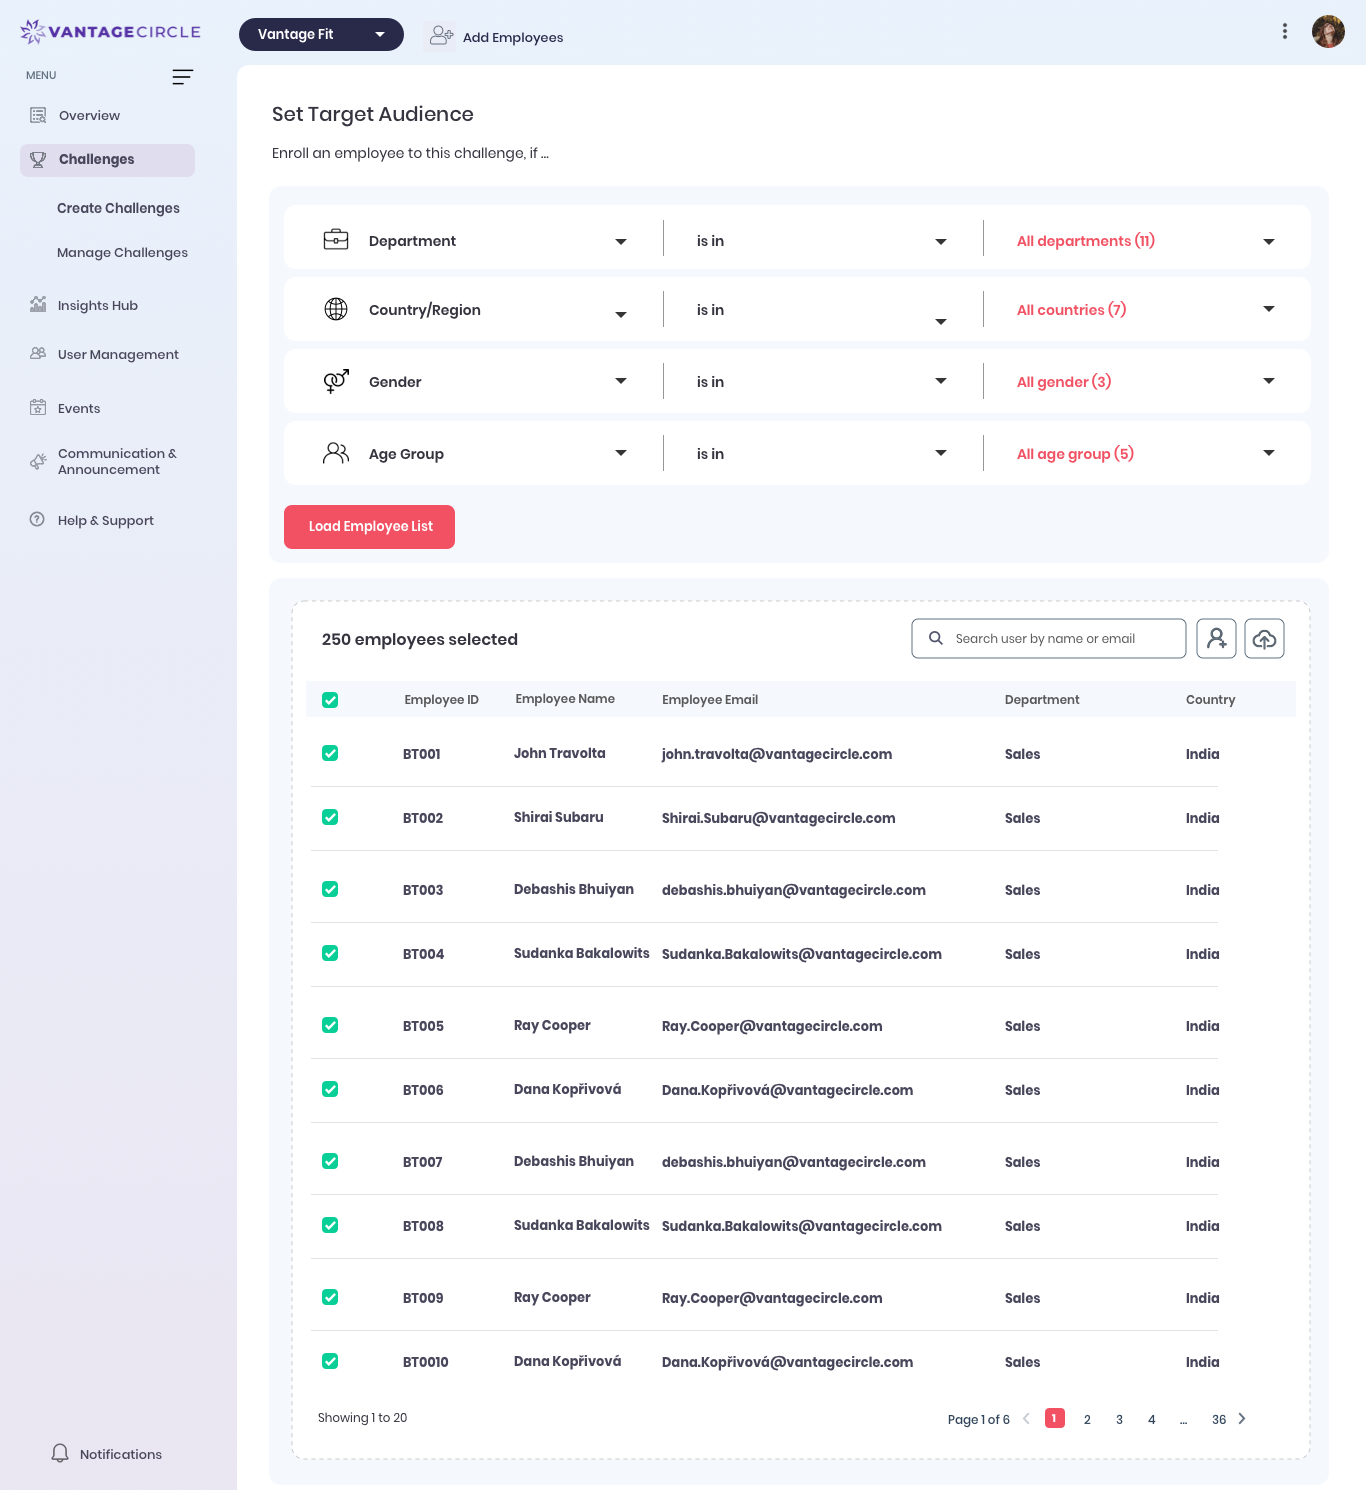The height and width of the screenshot is (1490, 1366).
Task: Uncheck the checkbox for employee BT001
Action: tap(330, 753)
